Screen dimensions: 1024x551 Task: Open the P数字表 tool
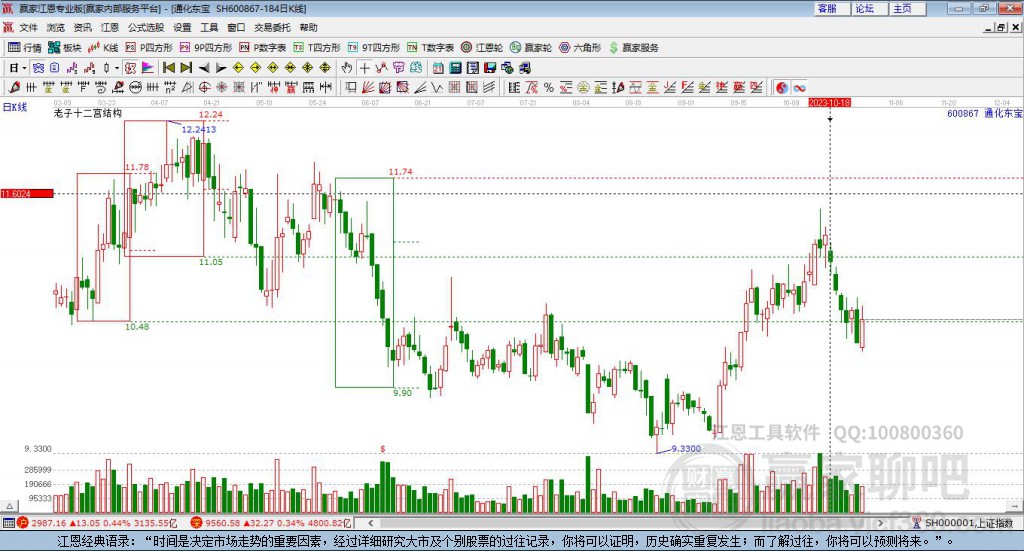click(263, 48)
